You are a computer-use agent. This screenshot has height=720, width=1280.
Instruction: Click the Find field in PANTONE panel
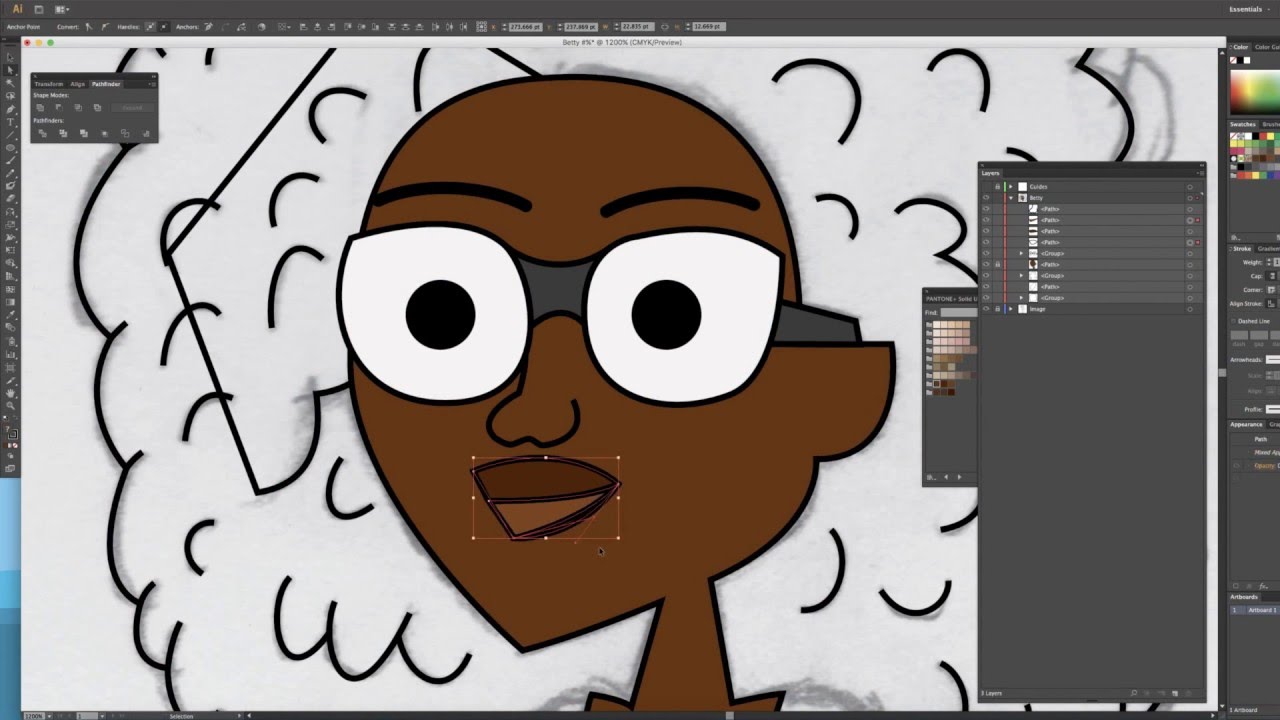[x=959, y=313]
